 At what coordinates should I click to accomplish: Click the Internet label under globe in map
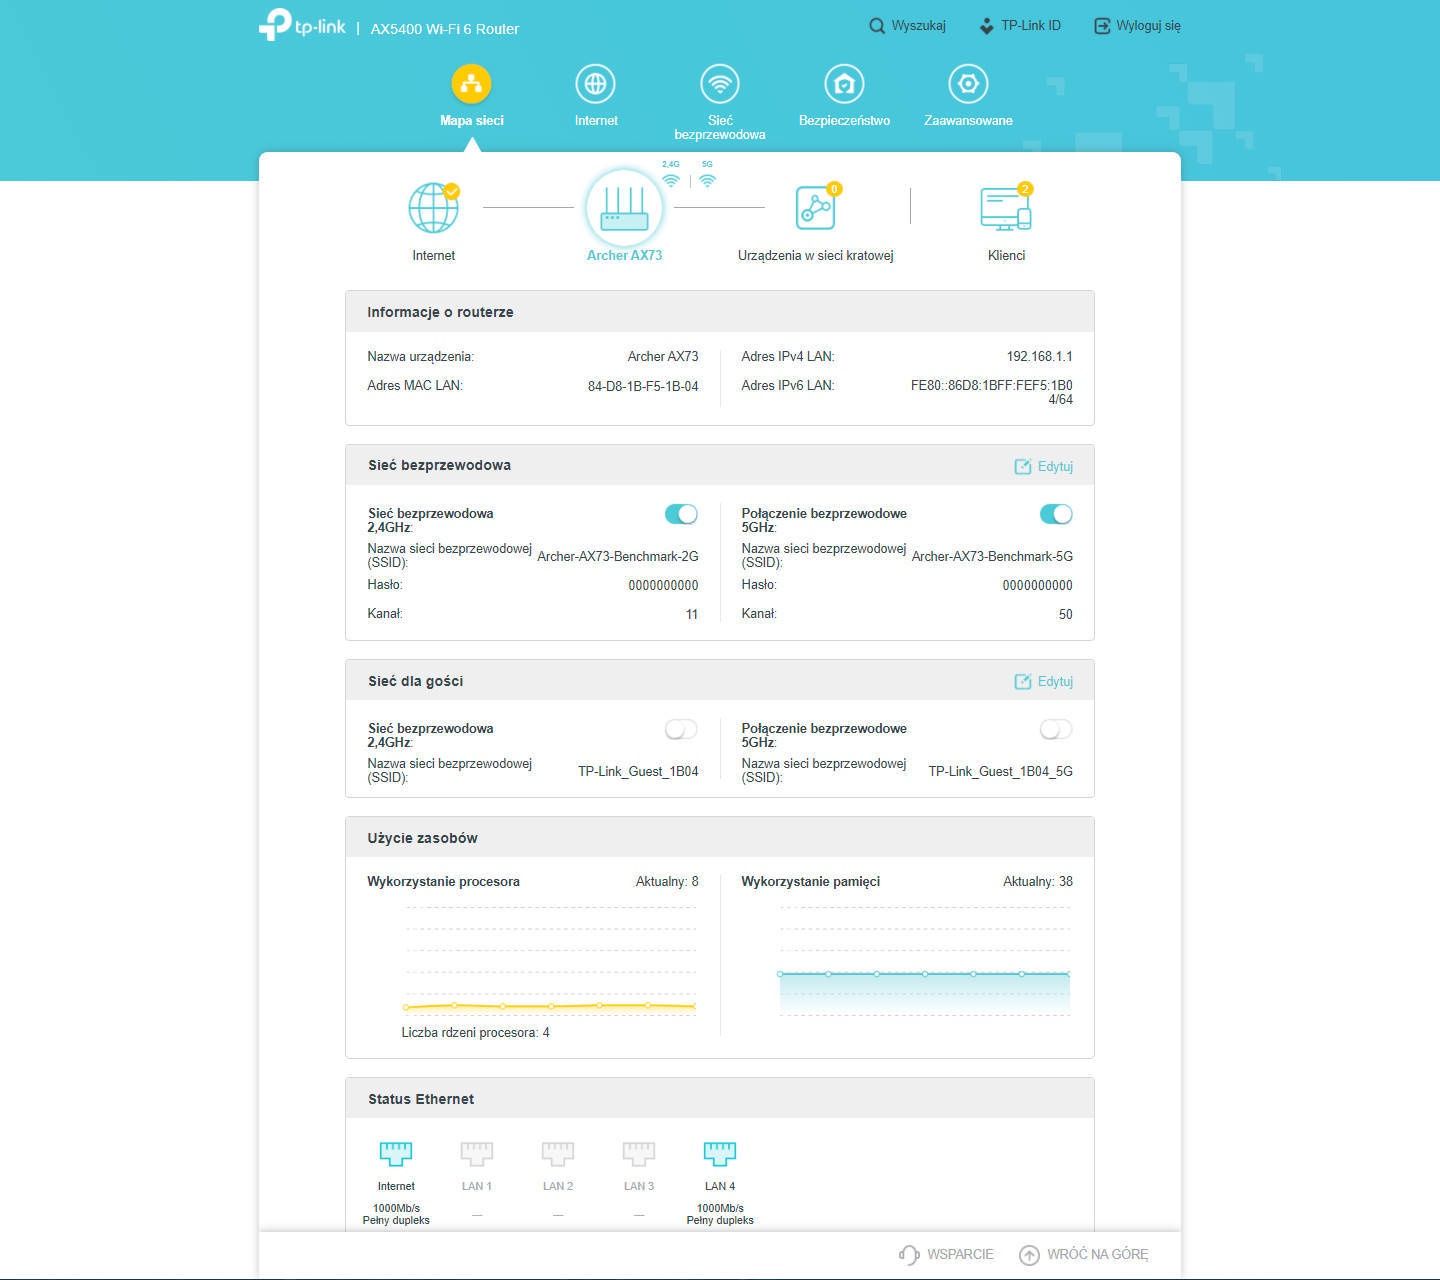tap(434, 256)
